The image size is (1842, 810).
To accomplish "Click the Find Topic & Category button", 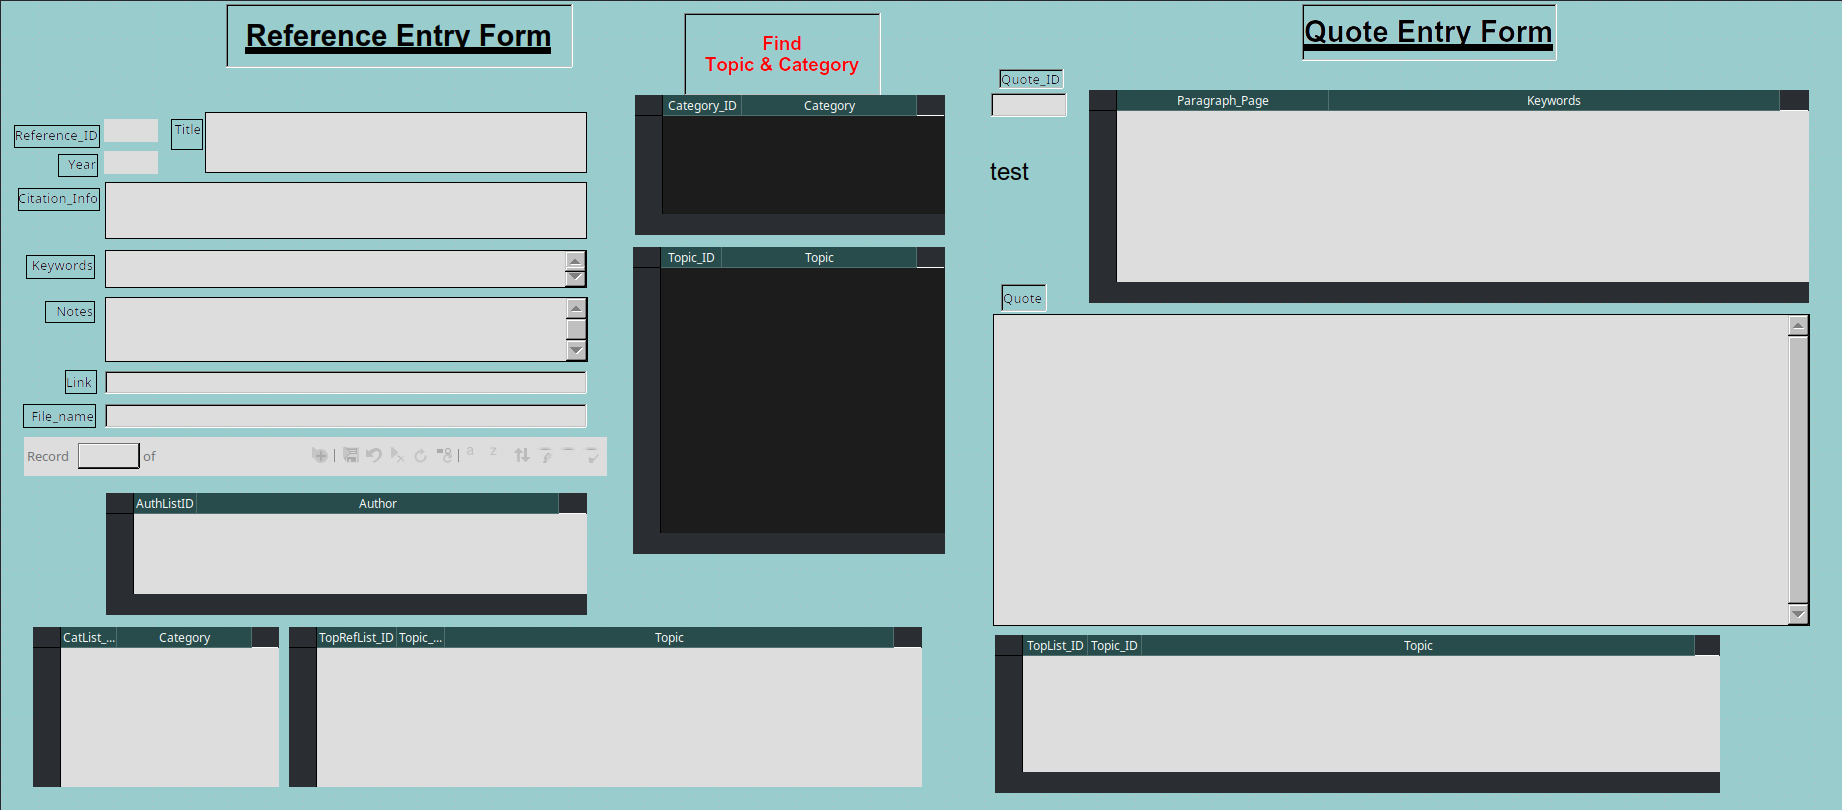I will point(782,54).
